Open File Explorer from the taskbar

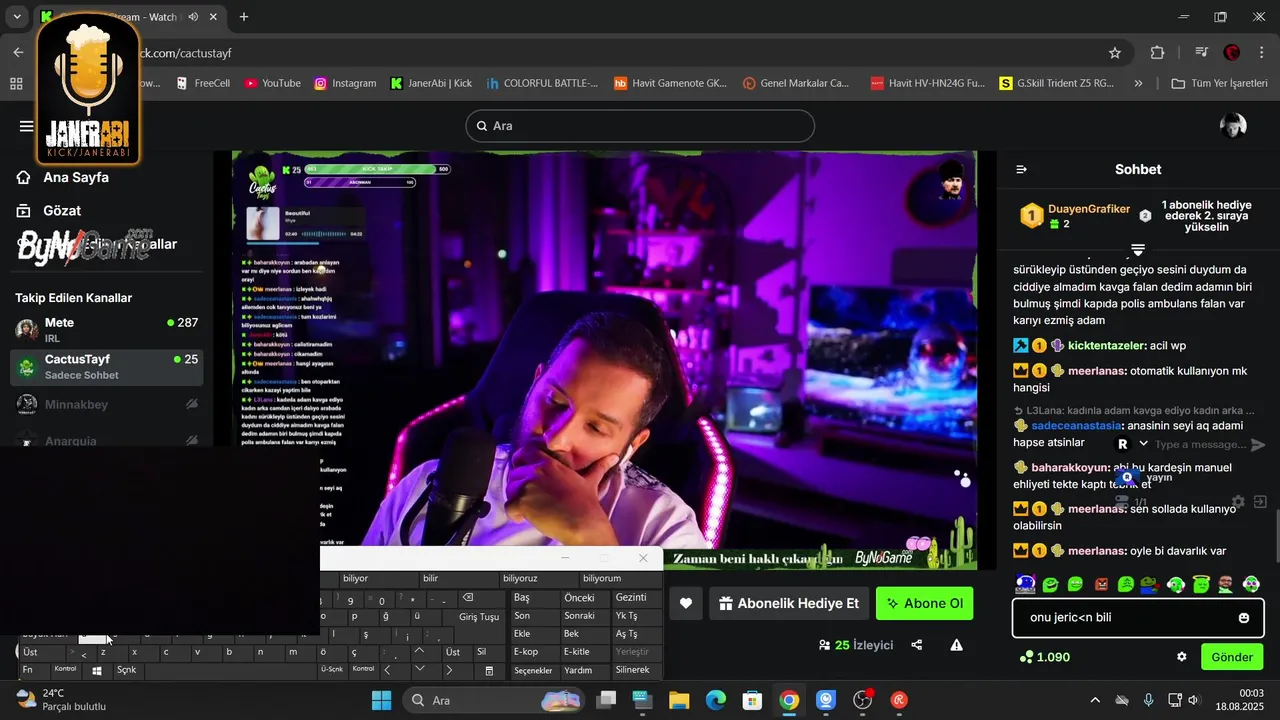[679, 700]
